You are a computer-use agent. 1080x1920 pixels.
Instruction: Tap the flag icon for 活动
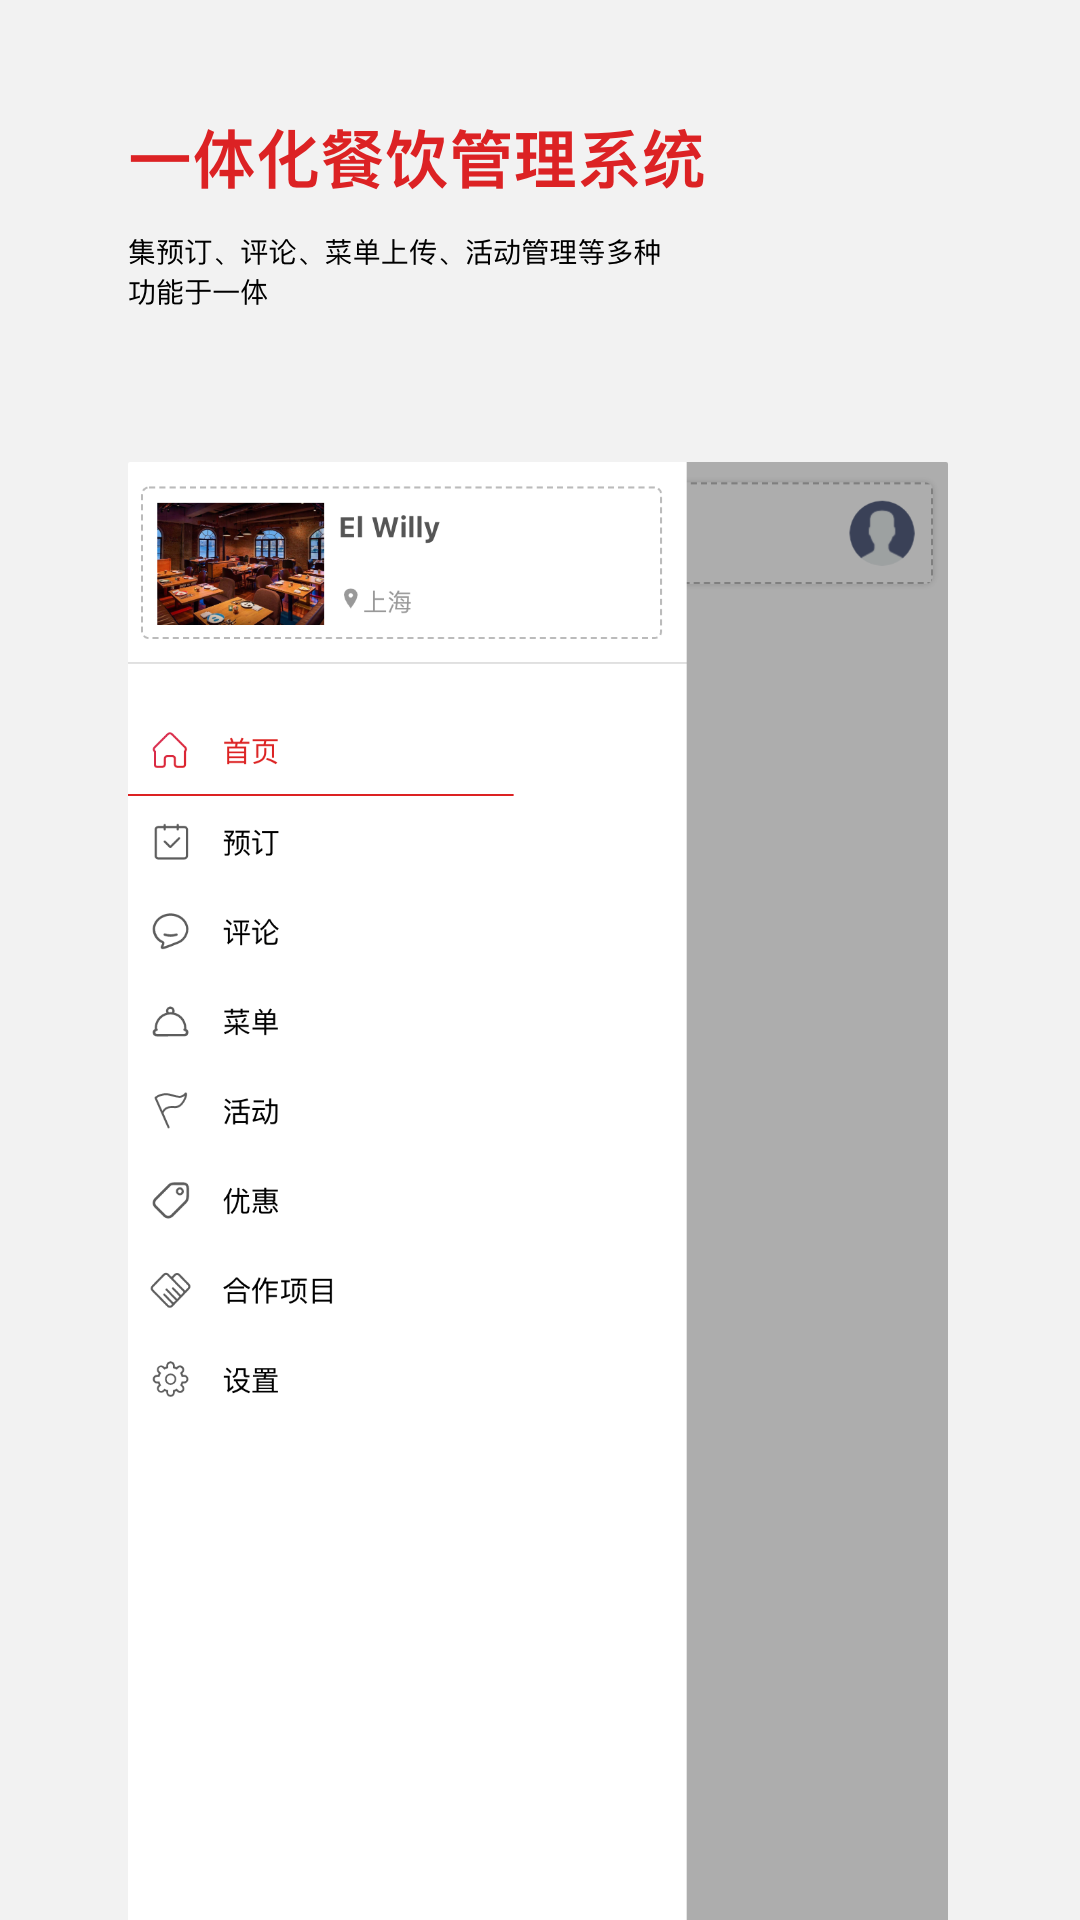point(170,1110)
